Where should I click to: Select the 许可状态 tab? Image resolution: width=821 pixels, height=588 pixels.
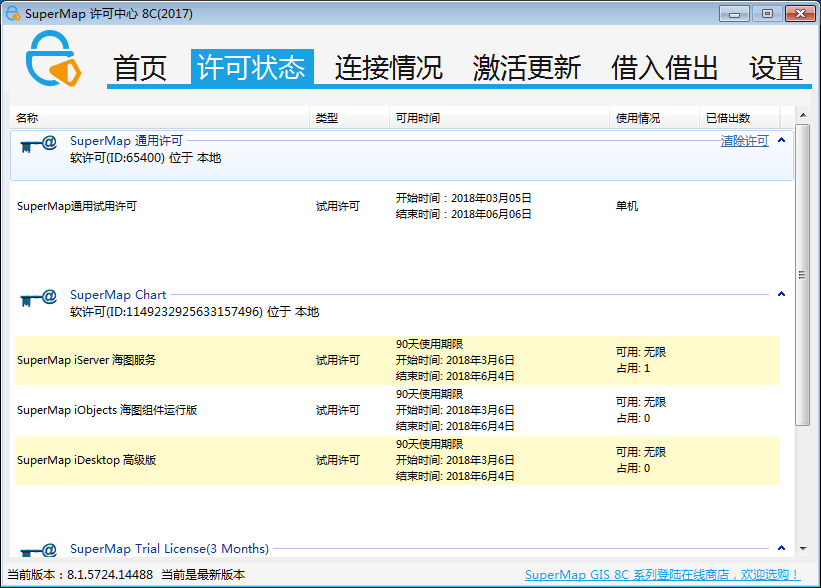point(252,67)
